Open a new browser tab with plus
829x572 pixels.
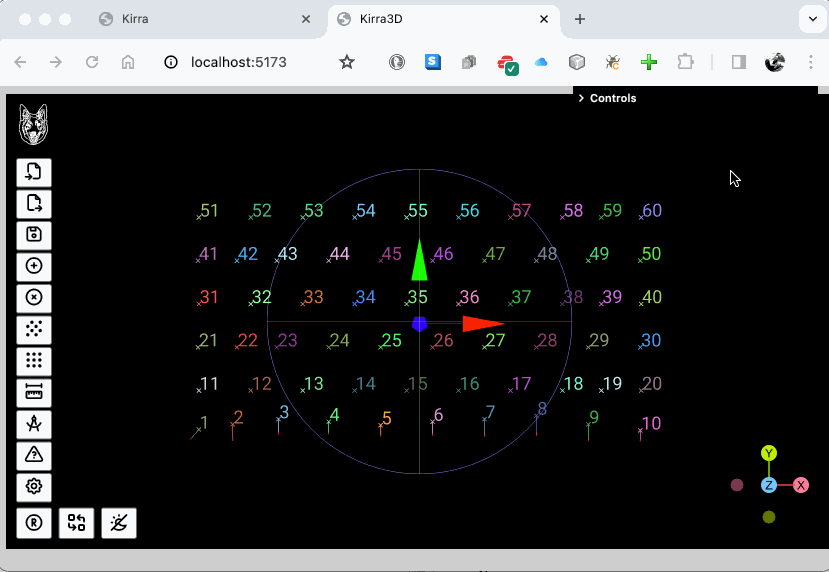[579, 19]
